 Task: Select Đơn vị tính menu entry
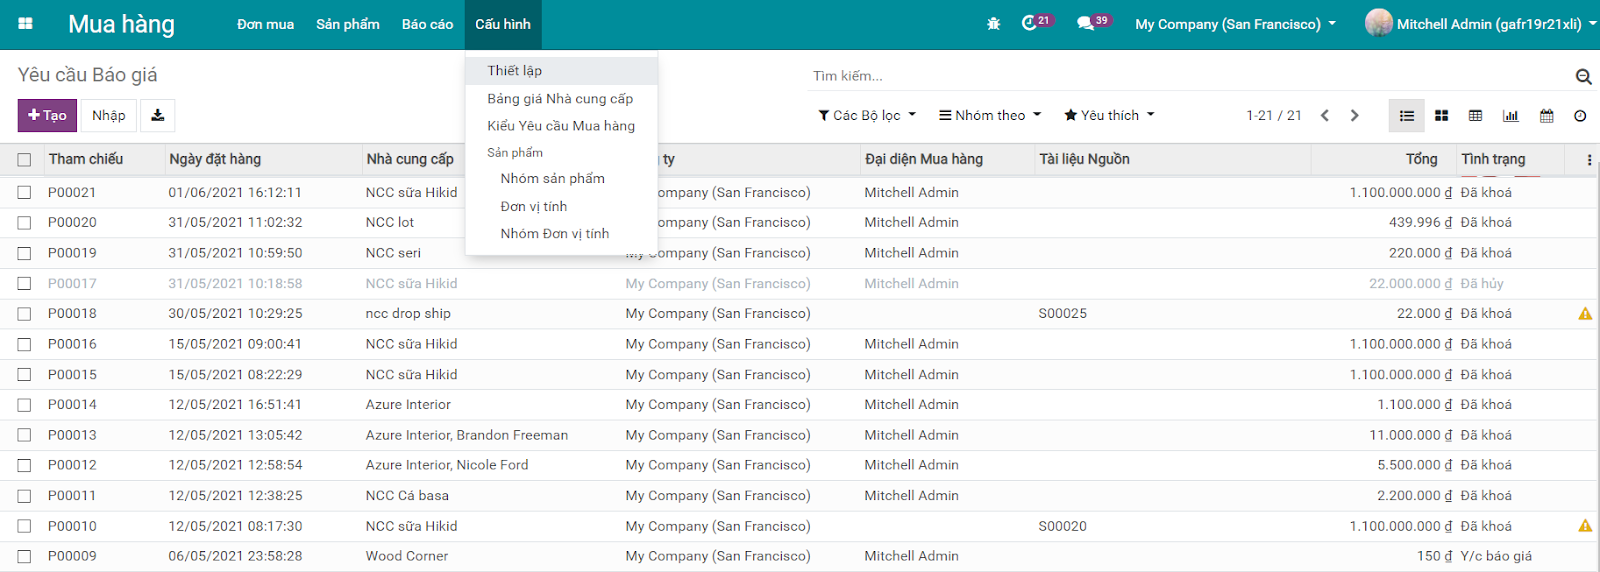[562, 207]
